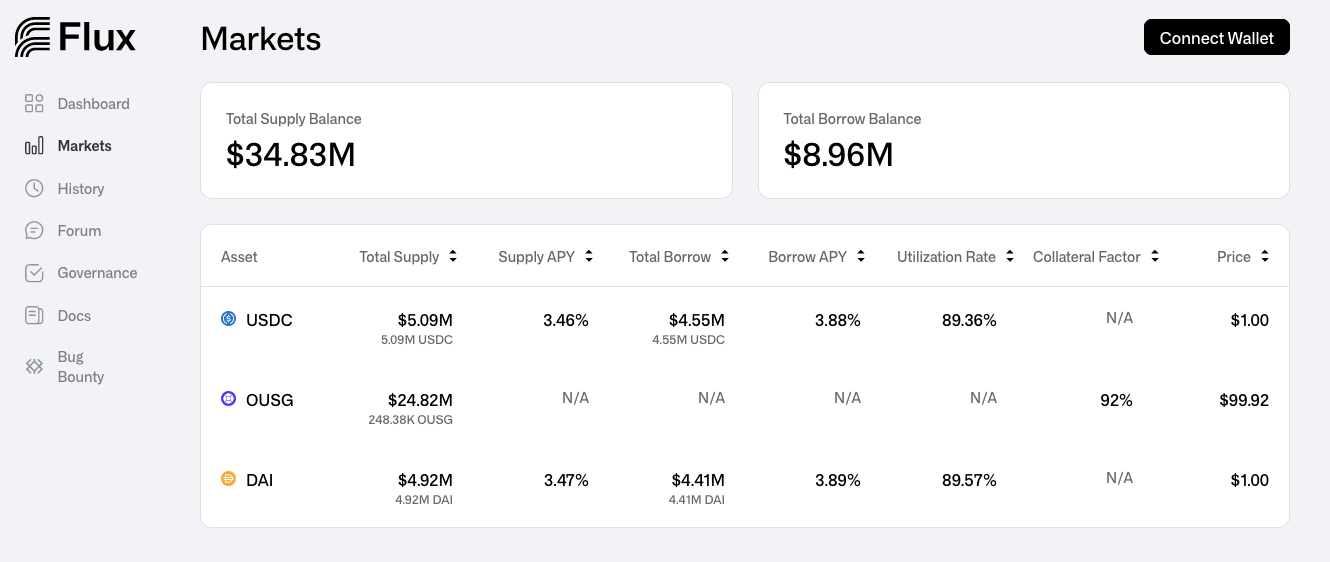Click DAI utilization rate 89.57%
1330x562 pixels.
969,480
